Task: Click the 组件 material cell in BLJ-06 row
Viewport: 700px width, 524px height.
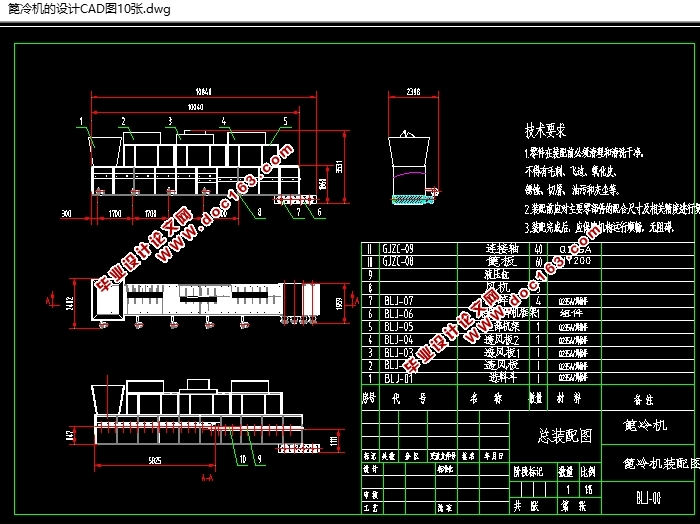Action: 571,313
